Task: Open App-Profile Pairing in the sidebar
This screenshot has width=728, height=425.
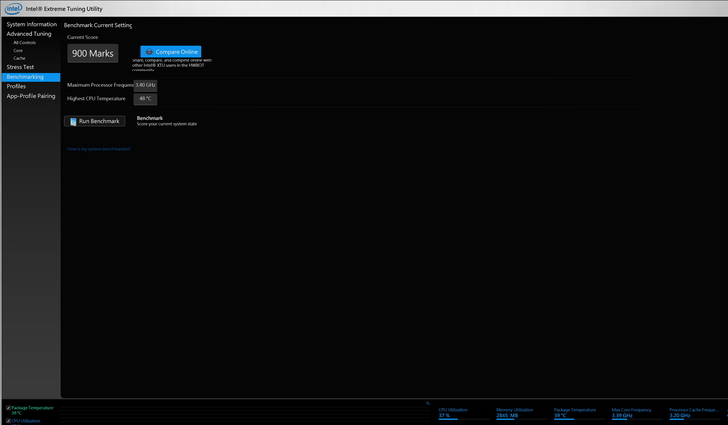Action: click(31, 96)
